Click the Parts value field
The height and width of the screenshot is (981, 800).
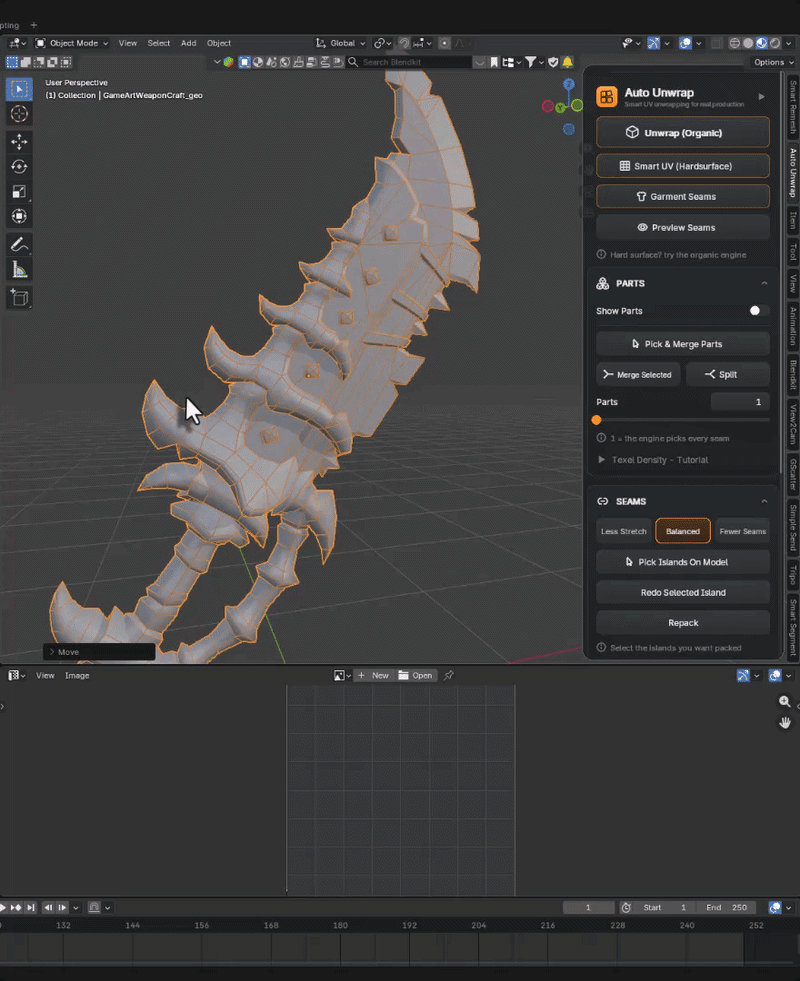(x=740, y=402)
